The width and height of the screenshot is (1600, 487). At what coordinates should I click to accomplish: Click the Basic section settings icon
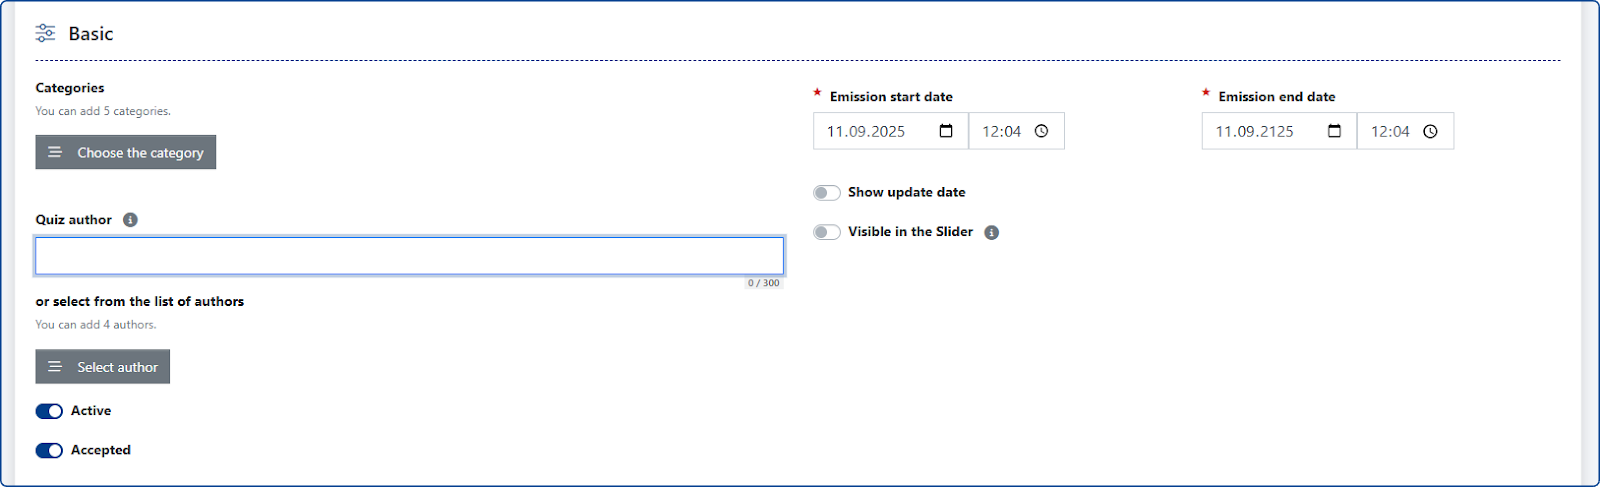[x=45, y=33]
